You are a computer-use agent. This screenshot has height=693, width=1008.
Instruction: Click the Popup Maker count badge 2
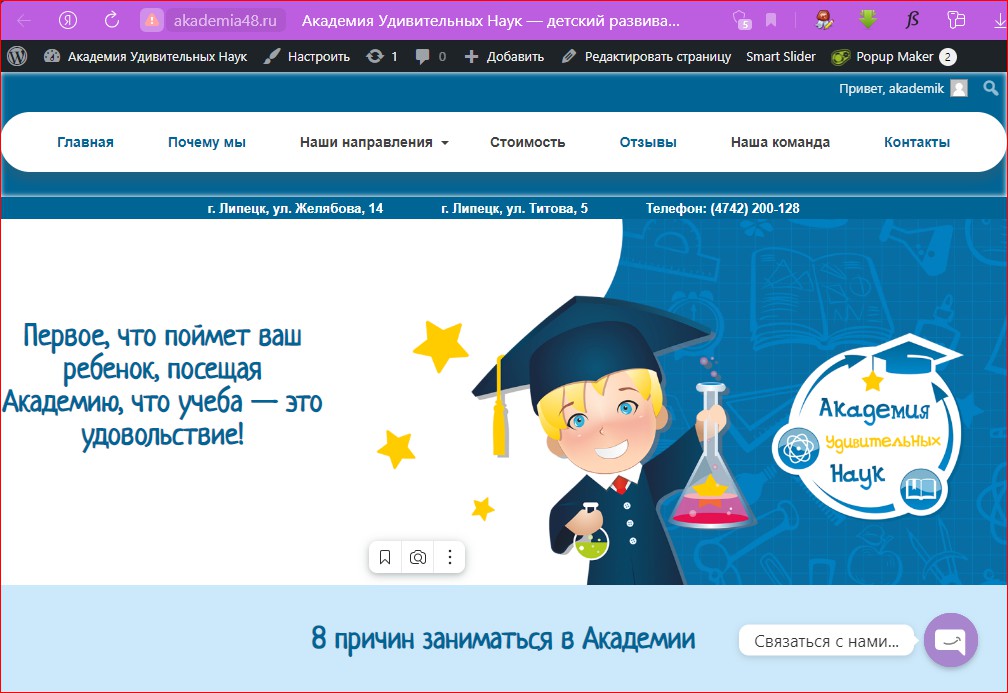click(x=948, y=57)
